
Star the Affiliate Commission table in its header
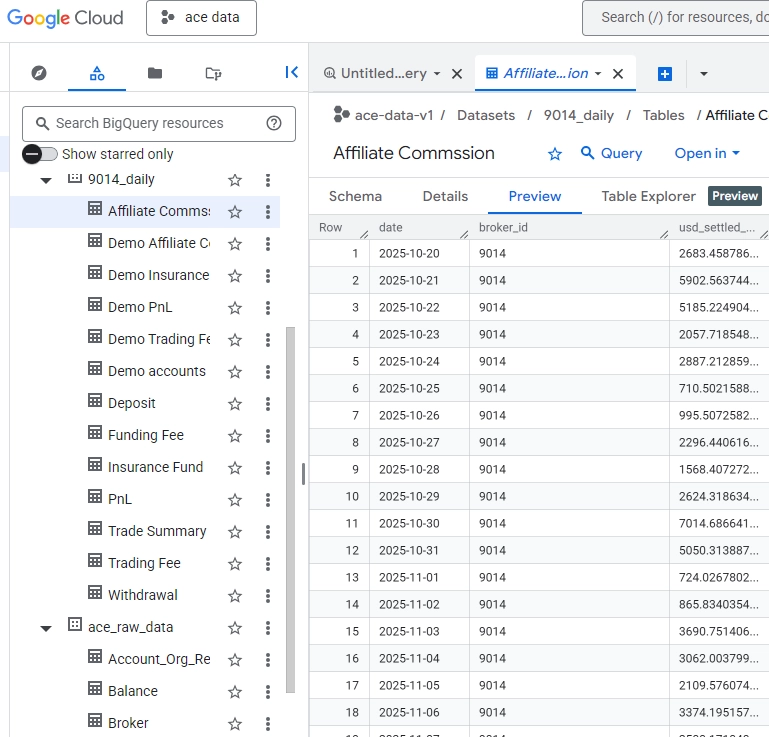tap(555, 154)
